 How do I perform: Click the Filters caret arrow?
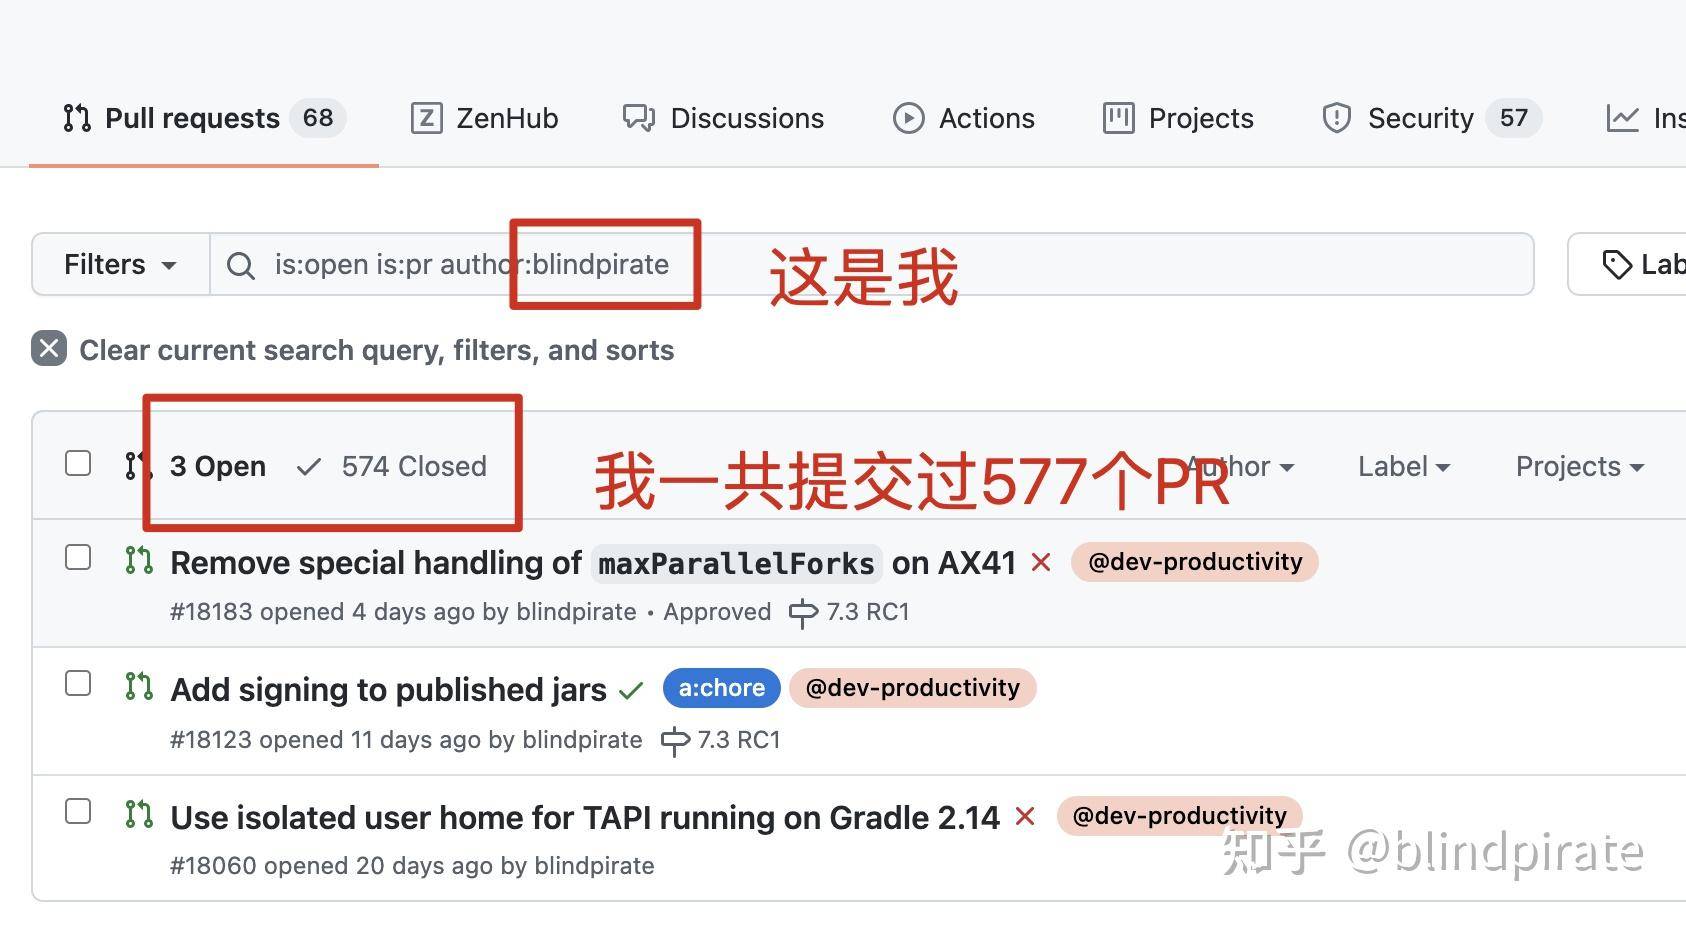point(169,266)
